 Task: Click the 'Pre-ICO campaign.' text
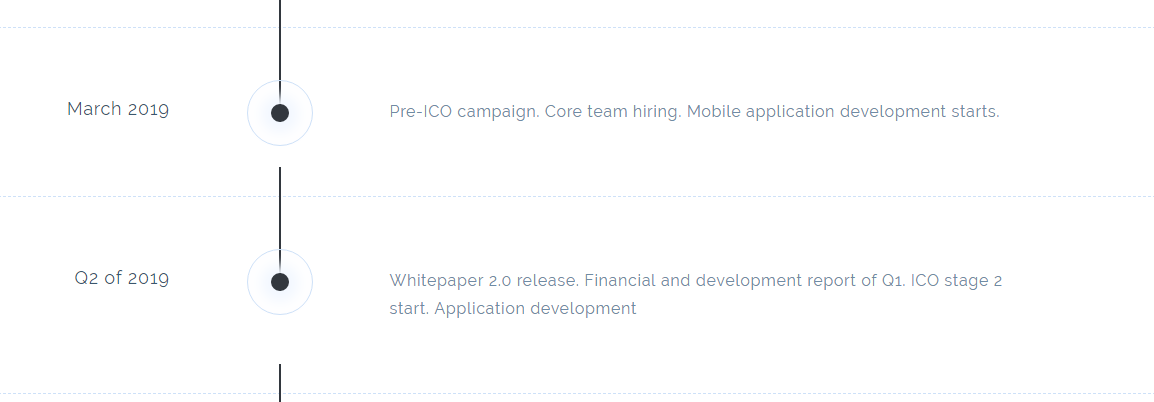[x=464, y=112]
